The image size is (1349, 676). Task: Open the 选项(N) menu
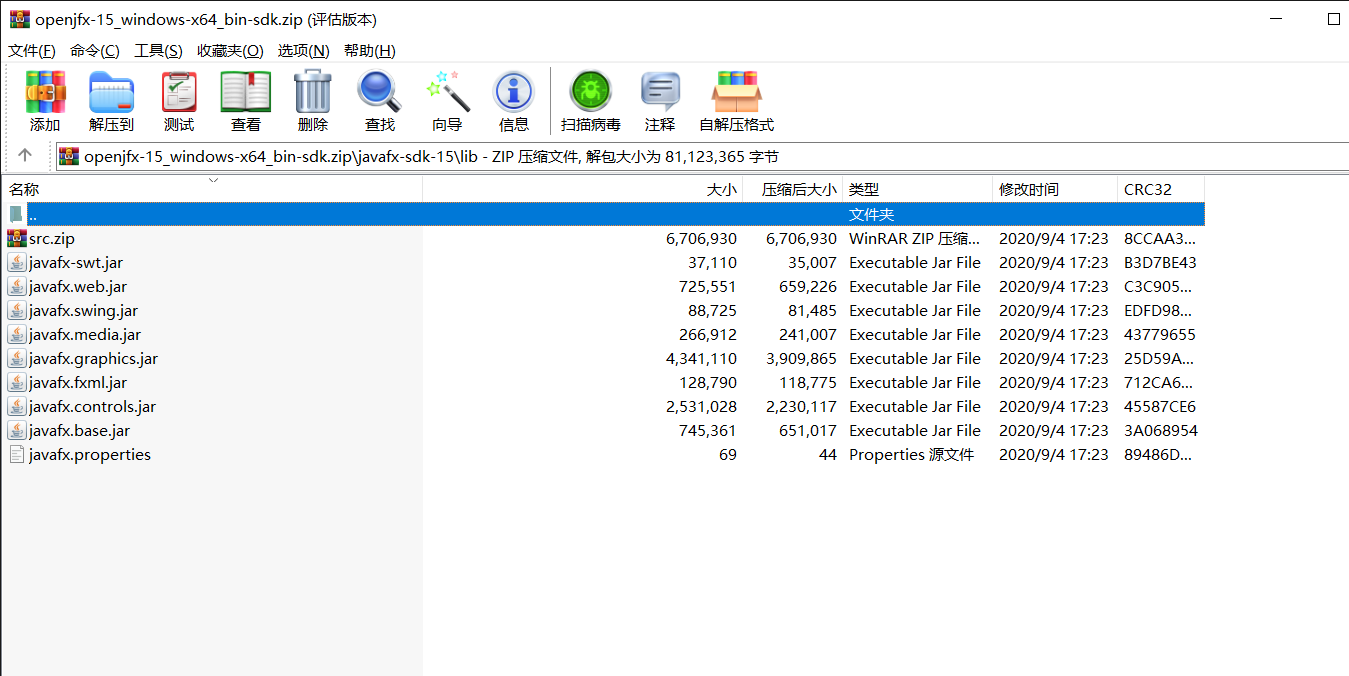coord(303,51)
